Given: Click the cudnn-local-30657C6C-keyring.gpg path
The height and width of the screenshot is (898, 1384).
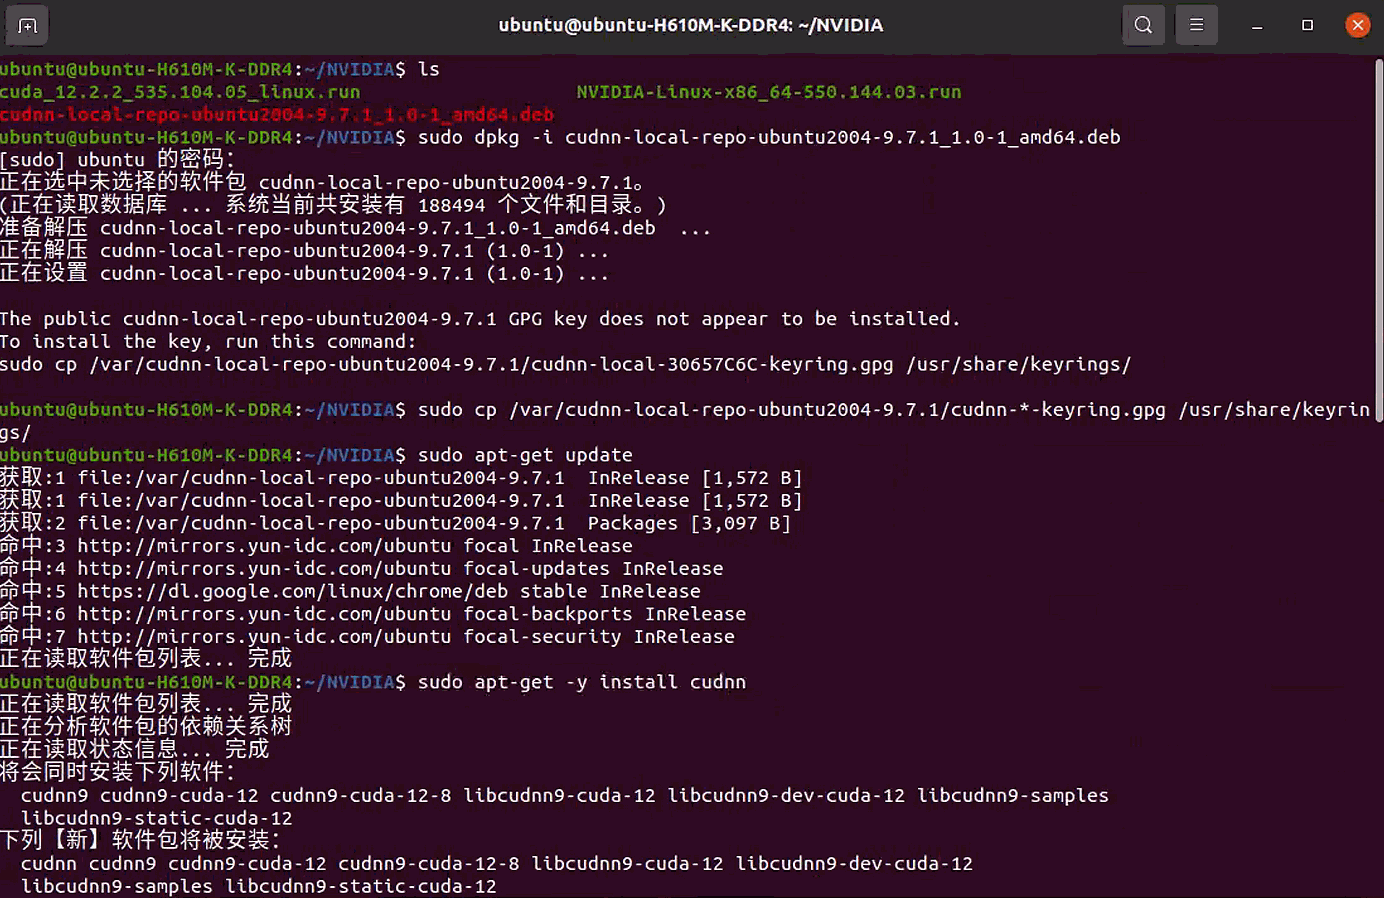Looking at the screenshot, I should (x=711, y=365).
